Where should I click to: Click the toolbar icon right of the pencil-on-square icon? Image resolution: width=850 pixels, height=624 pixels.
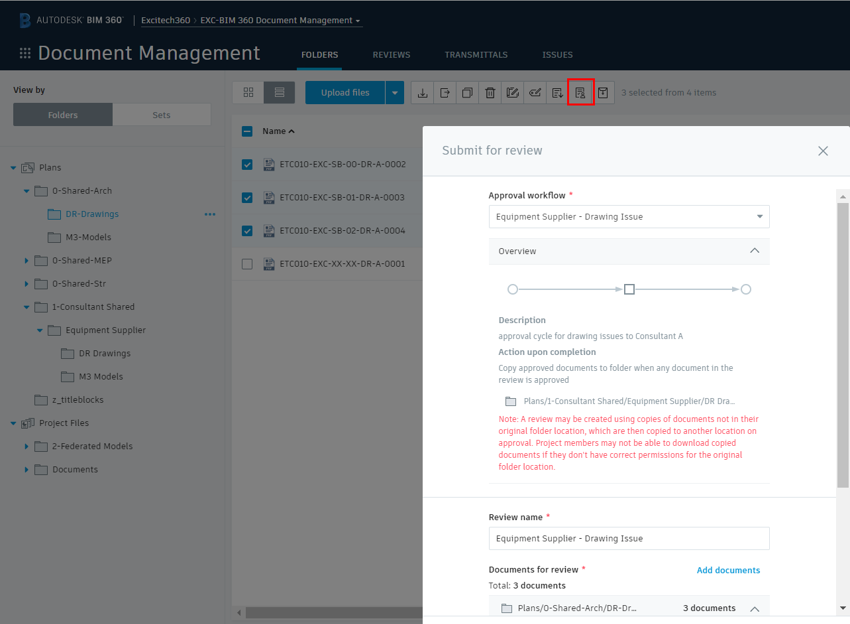[x=535, y=93]
